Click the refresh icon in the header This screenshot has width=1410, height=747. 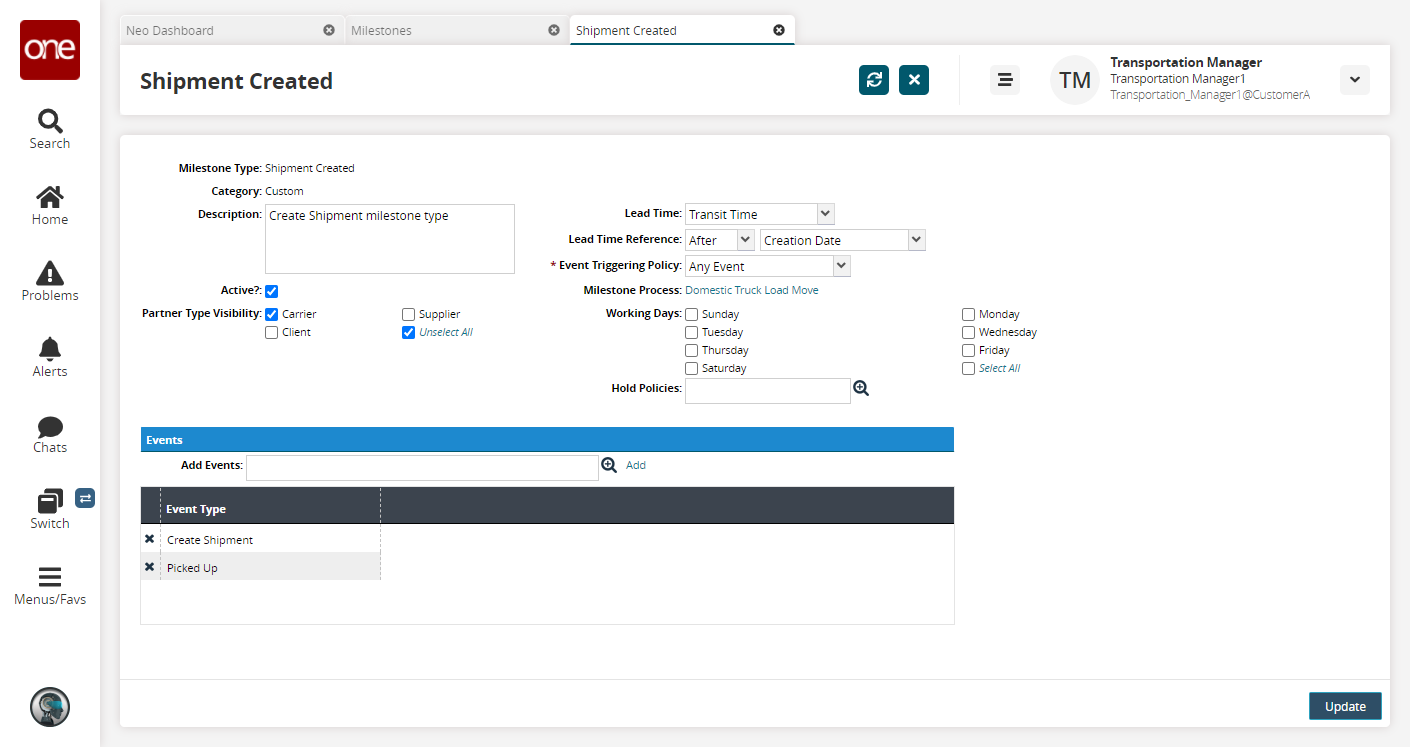coord(873,80)
